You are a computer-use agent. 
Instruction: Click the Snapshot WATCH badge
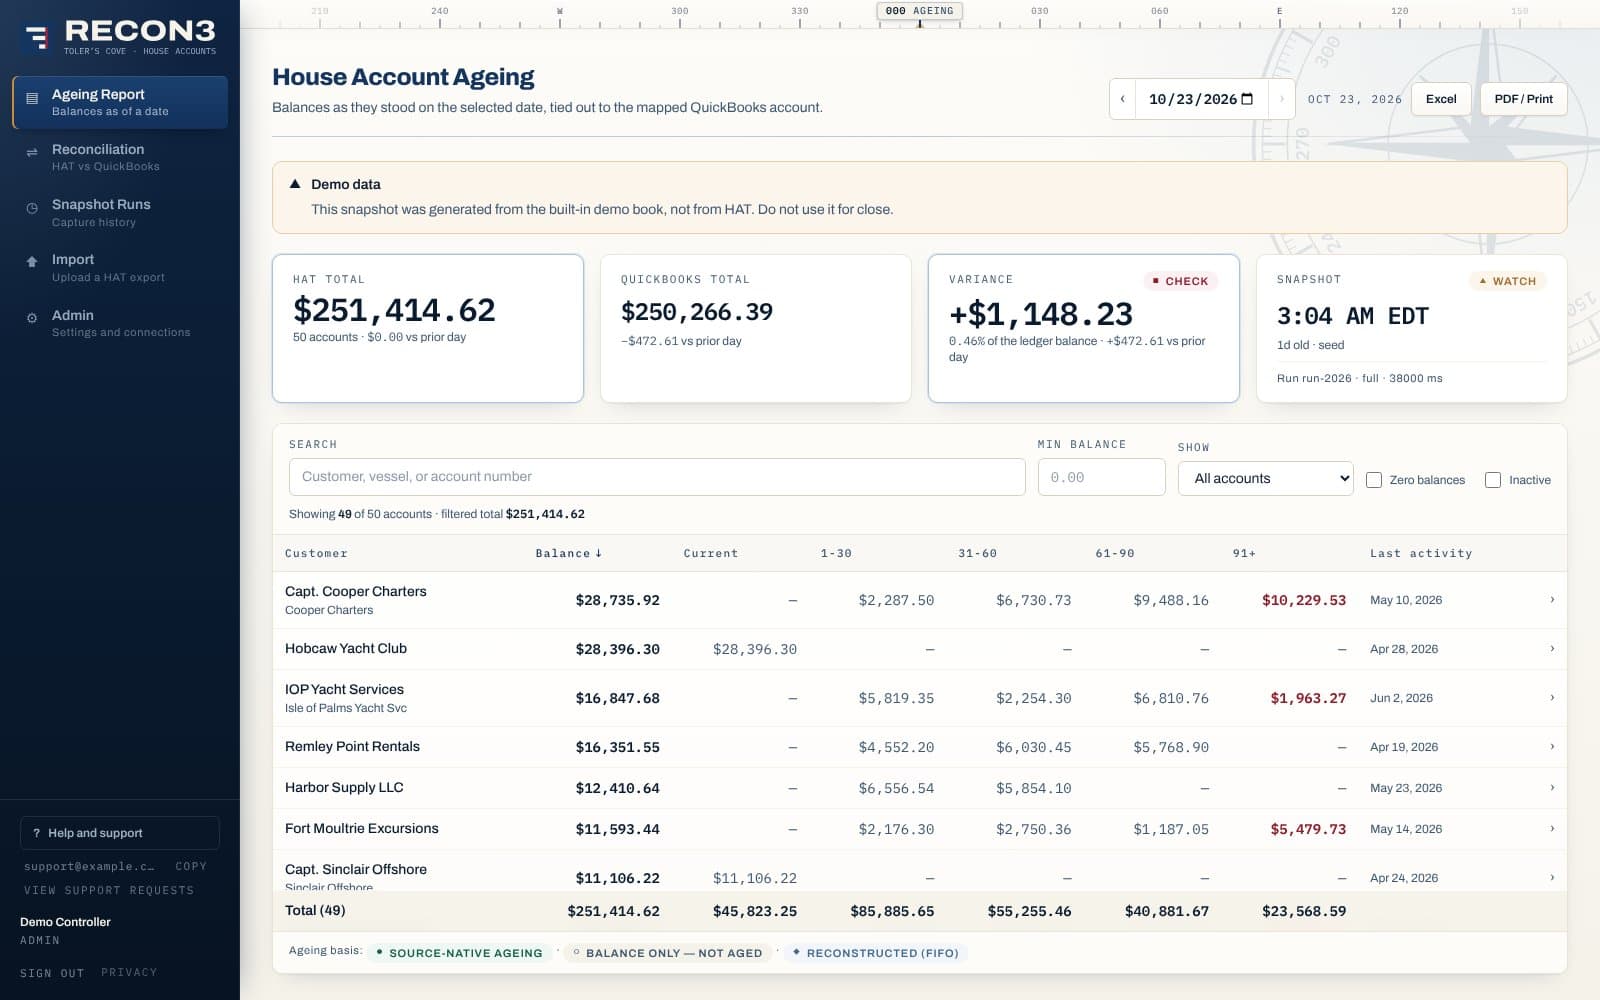(x=1508, y=281)
